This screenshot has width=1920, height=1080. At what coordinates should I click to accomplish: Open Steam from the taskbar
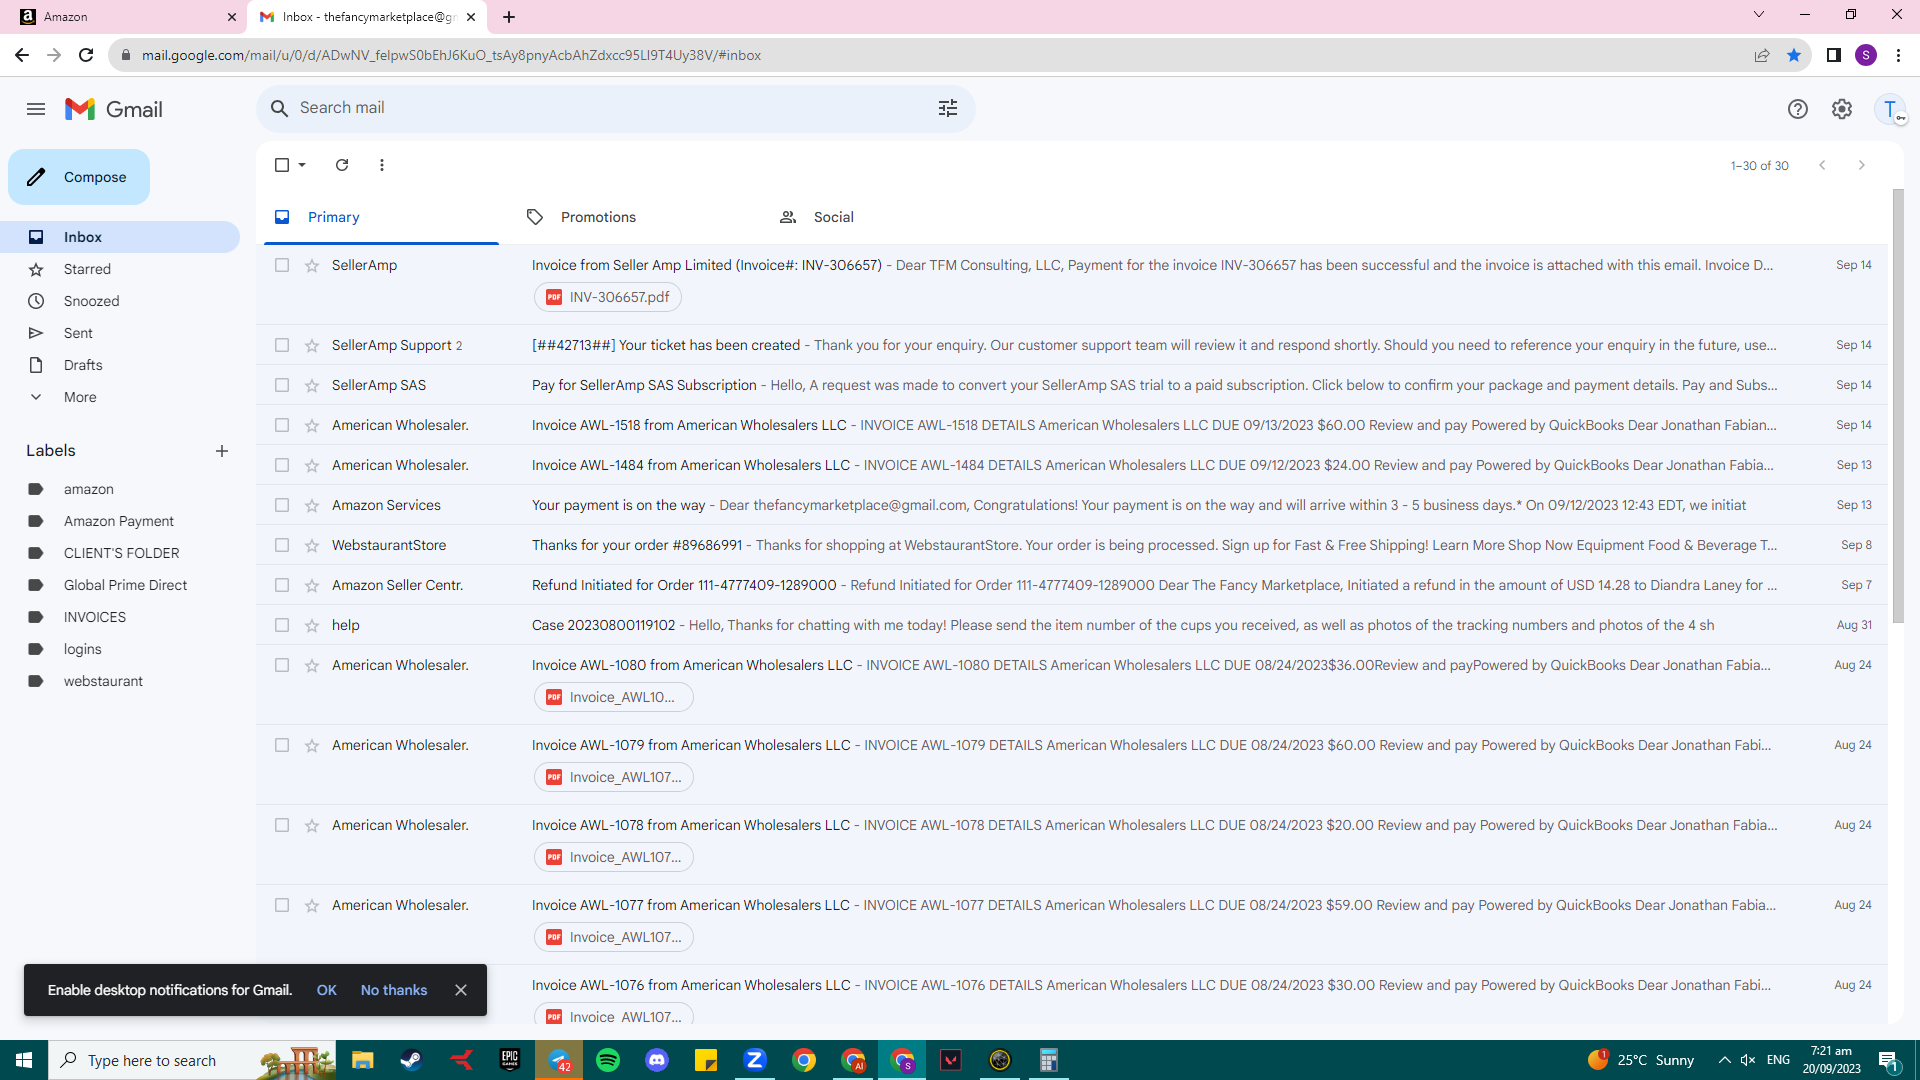point(411,1060)
